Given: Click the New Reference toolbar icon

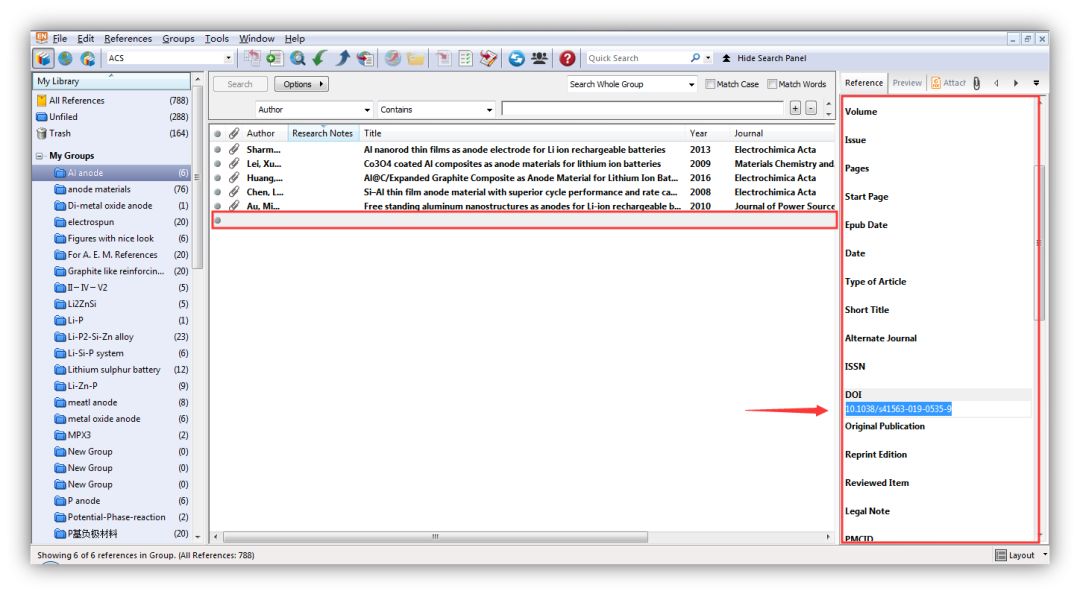Looking at the screenshot, I should tap(275, 59).
